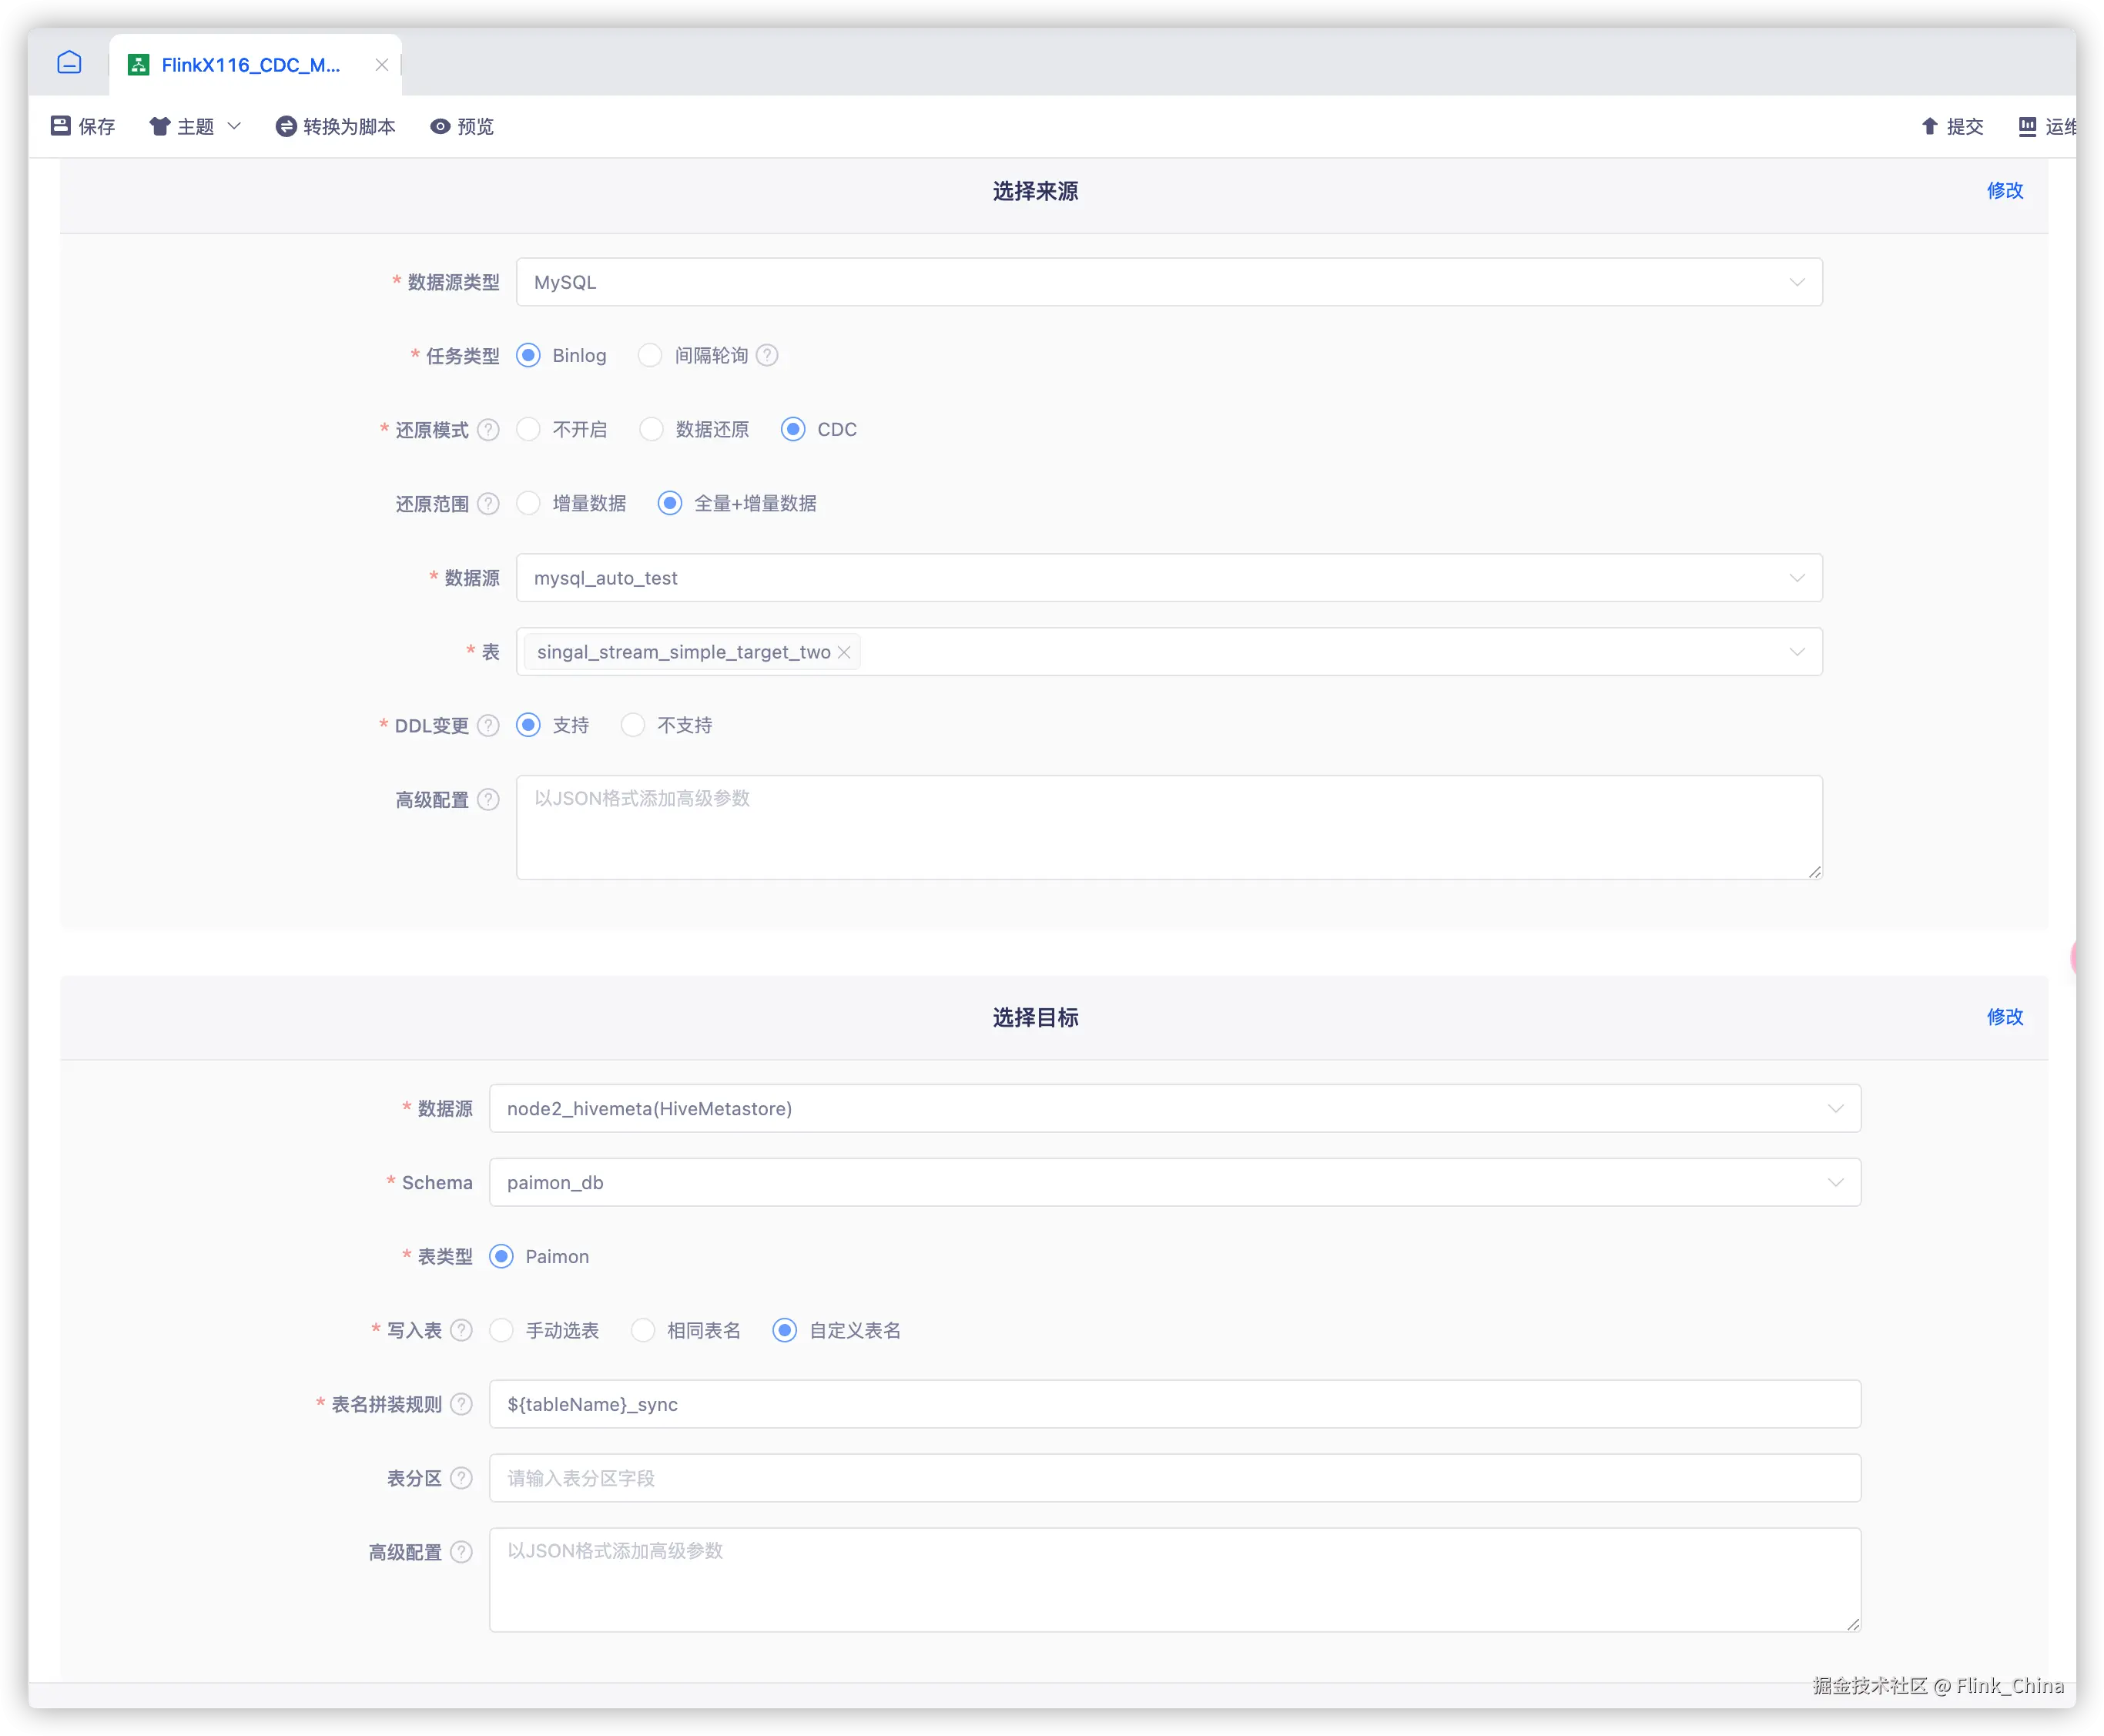Click the home icon in tab bar
Image resolution: width=2104 pixels, height=1736 pixels.
[x=69, y=63]
